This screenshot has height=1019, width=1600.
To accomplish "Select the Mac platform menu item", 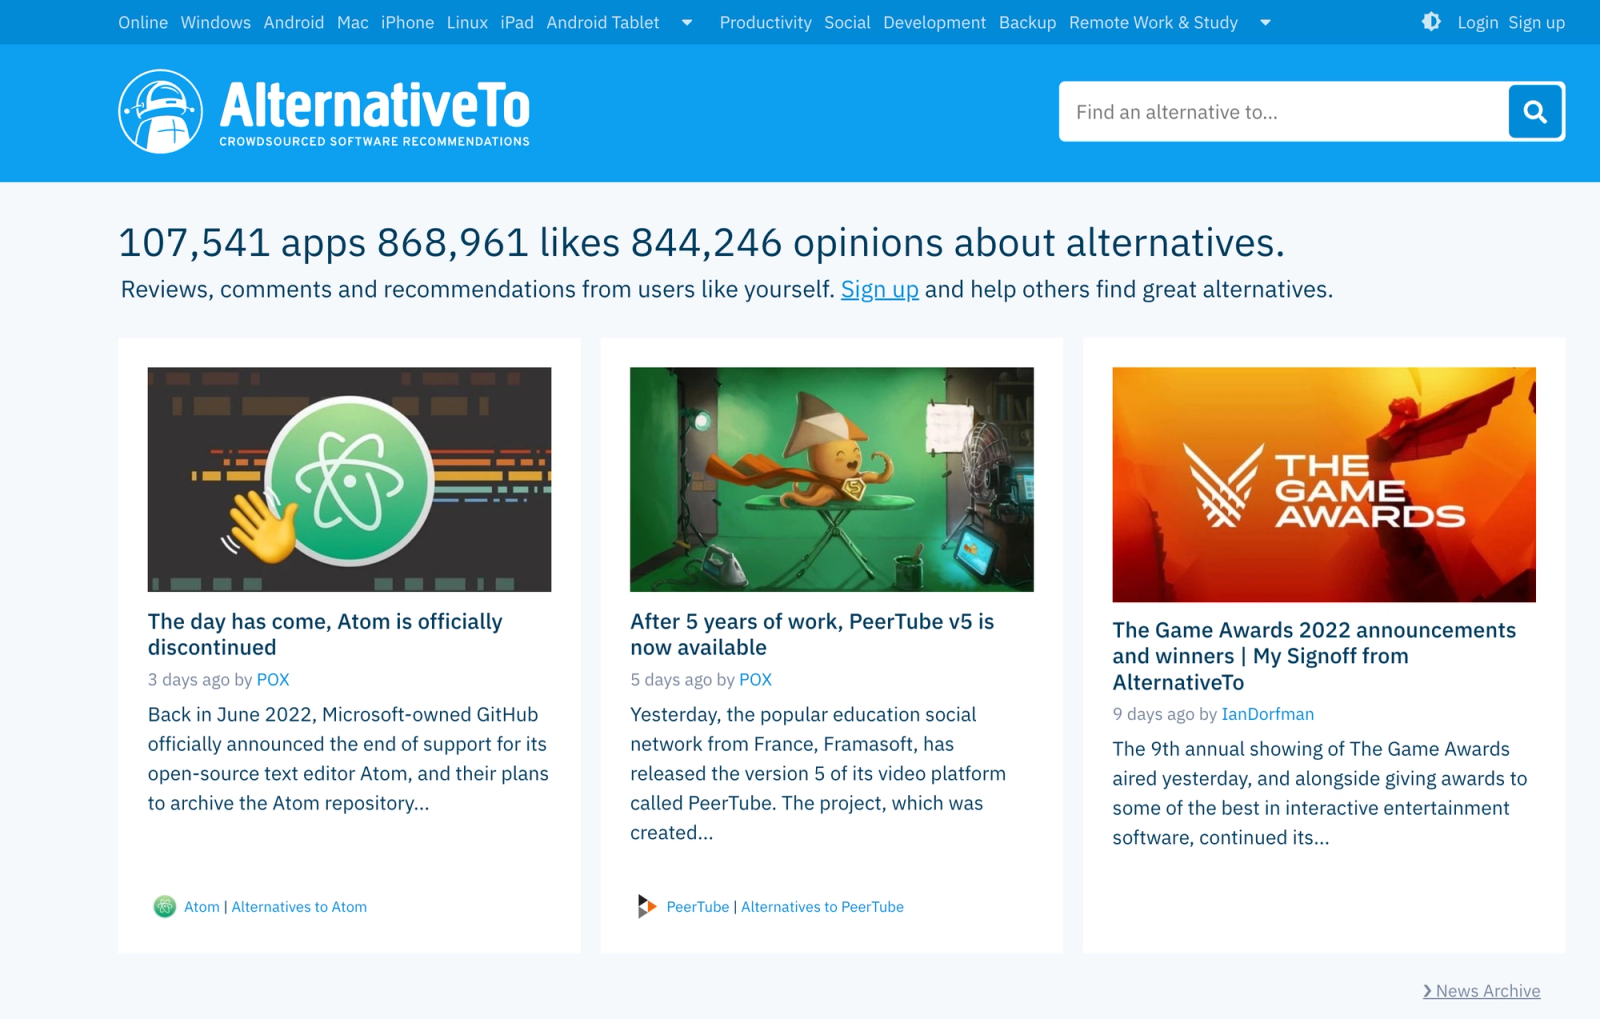I will [353, 22].
